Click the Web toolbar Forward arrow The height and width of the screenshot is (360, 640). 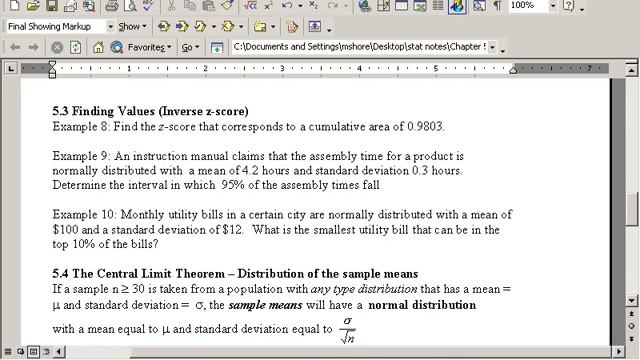click(x=33, y=47)
